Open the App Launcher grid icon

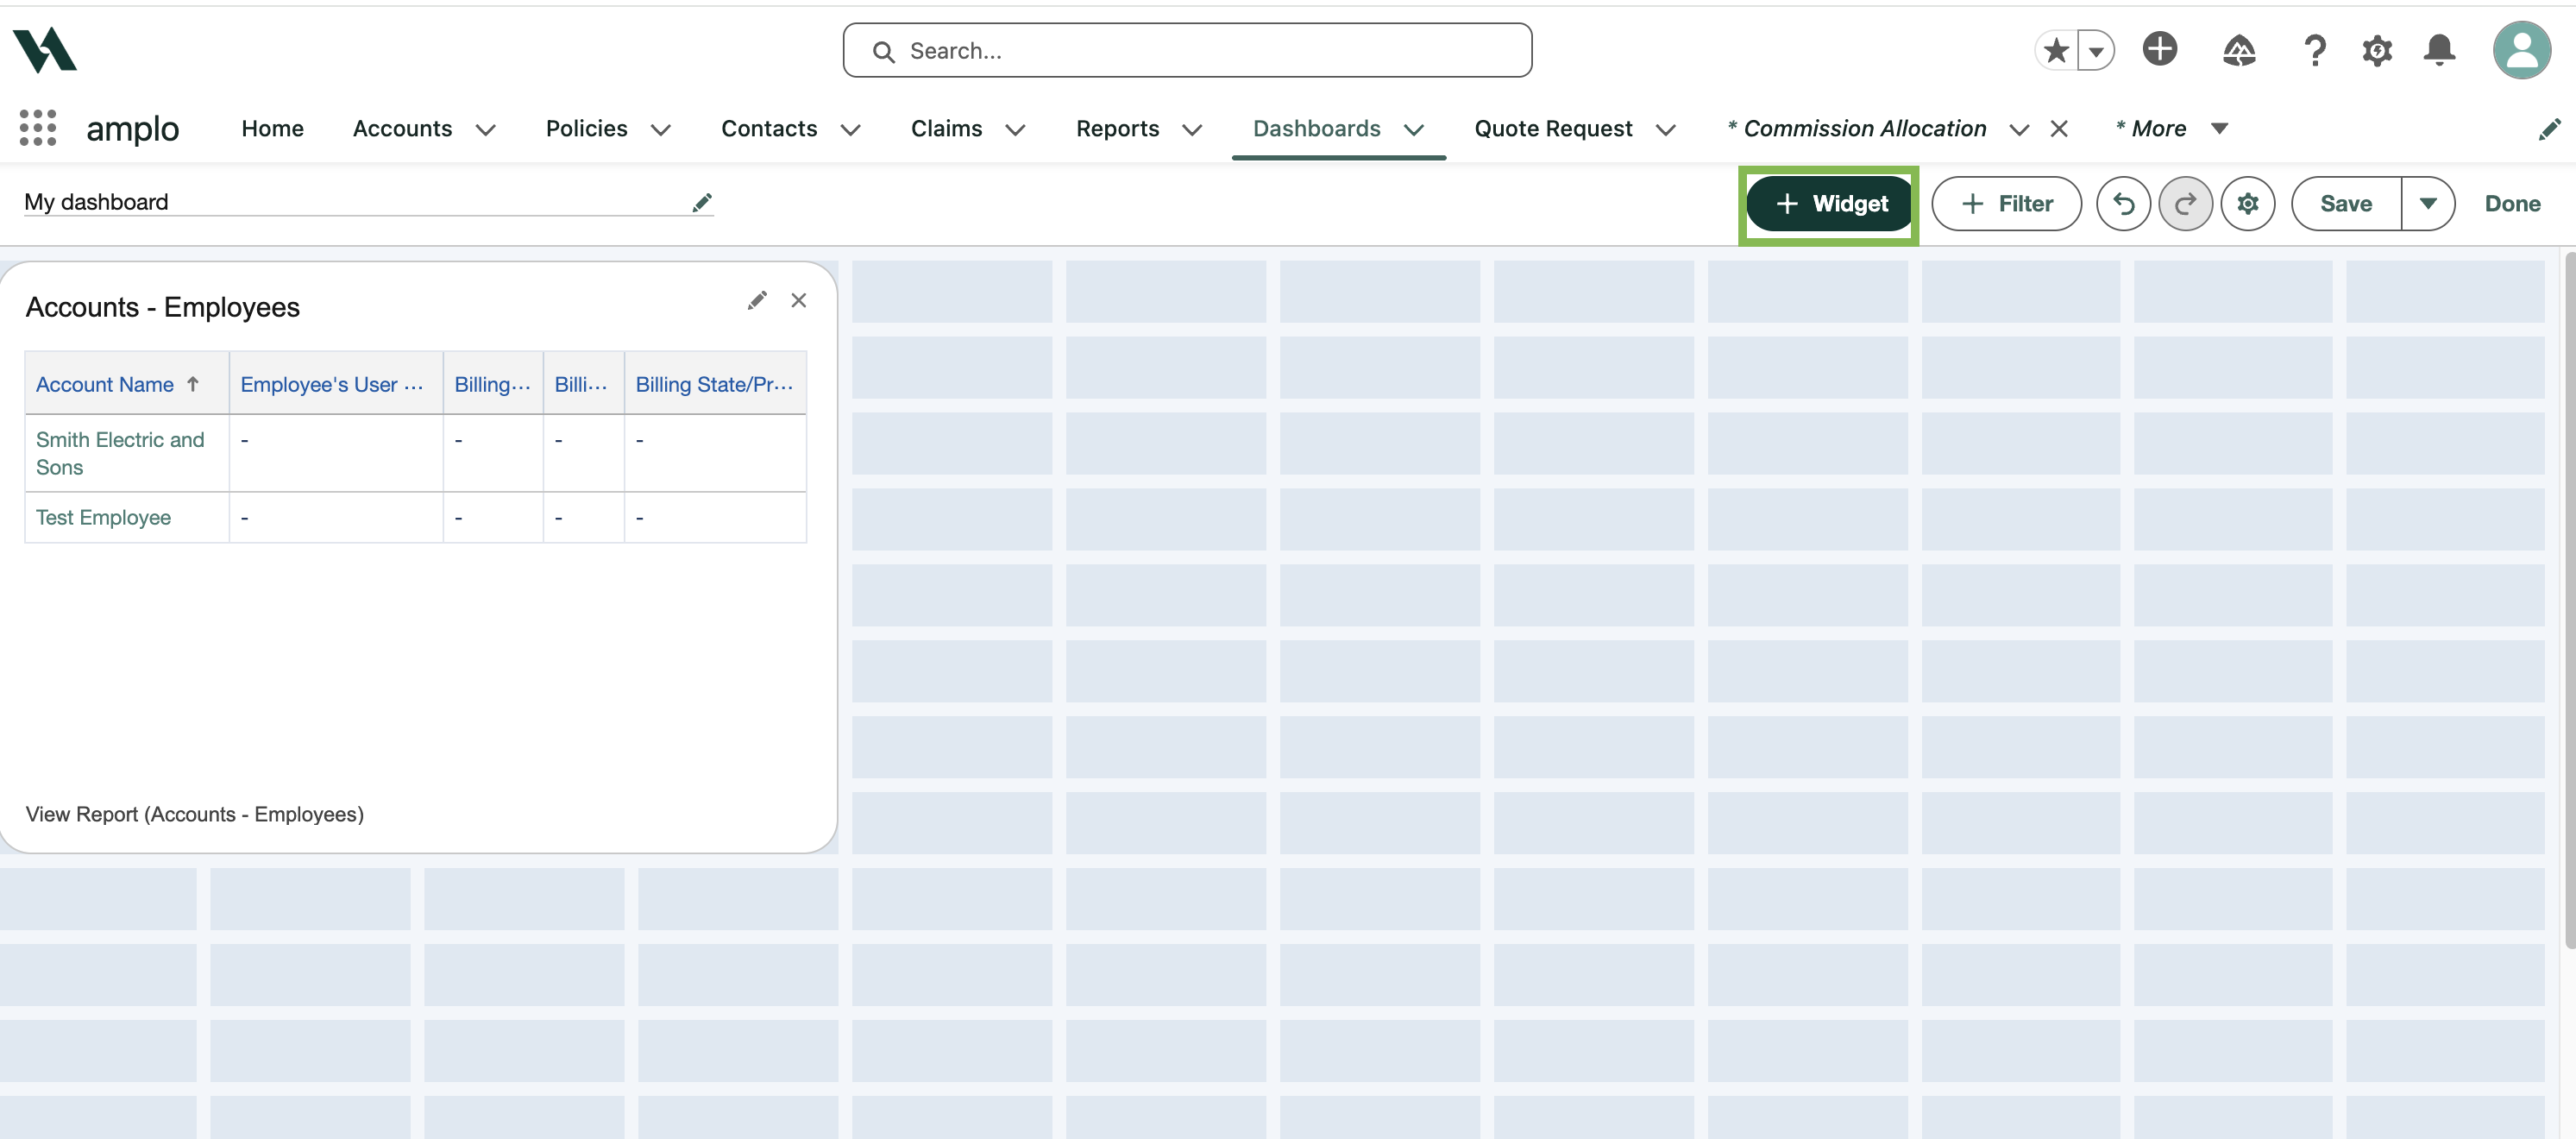click(38, 128)
